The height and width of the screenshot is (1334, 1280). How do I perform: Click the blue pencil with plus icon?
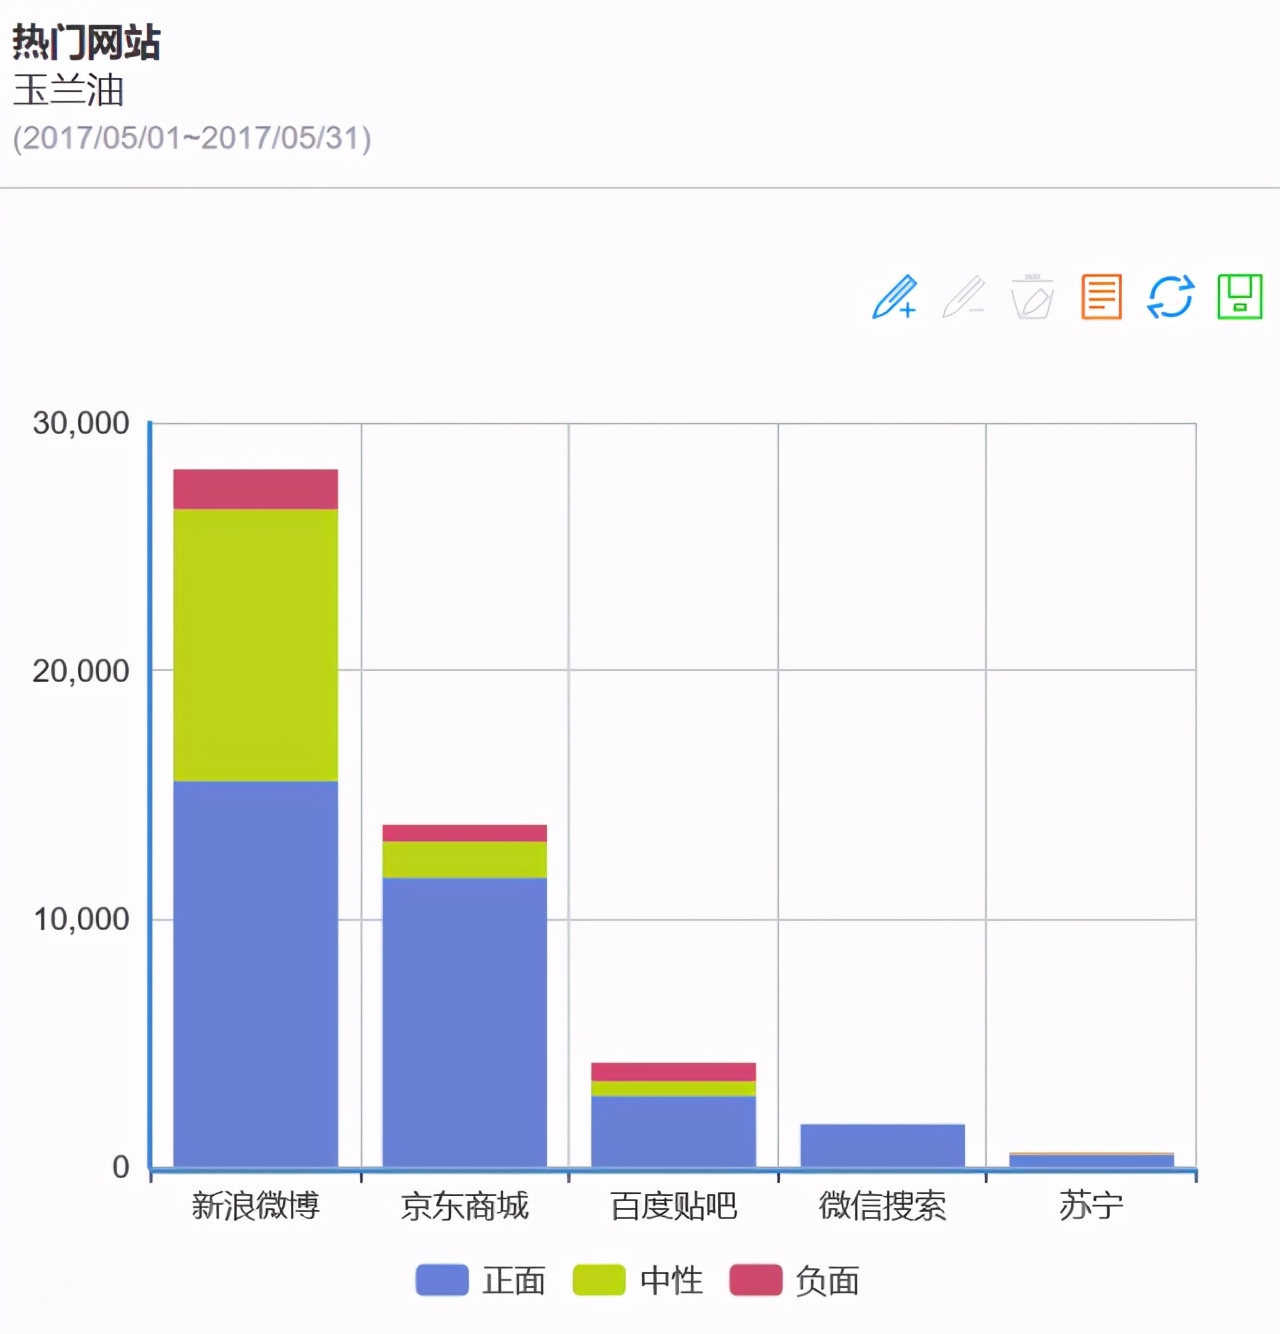click(x=895, y=297)
